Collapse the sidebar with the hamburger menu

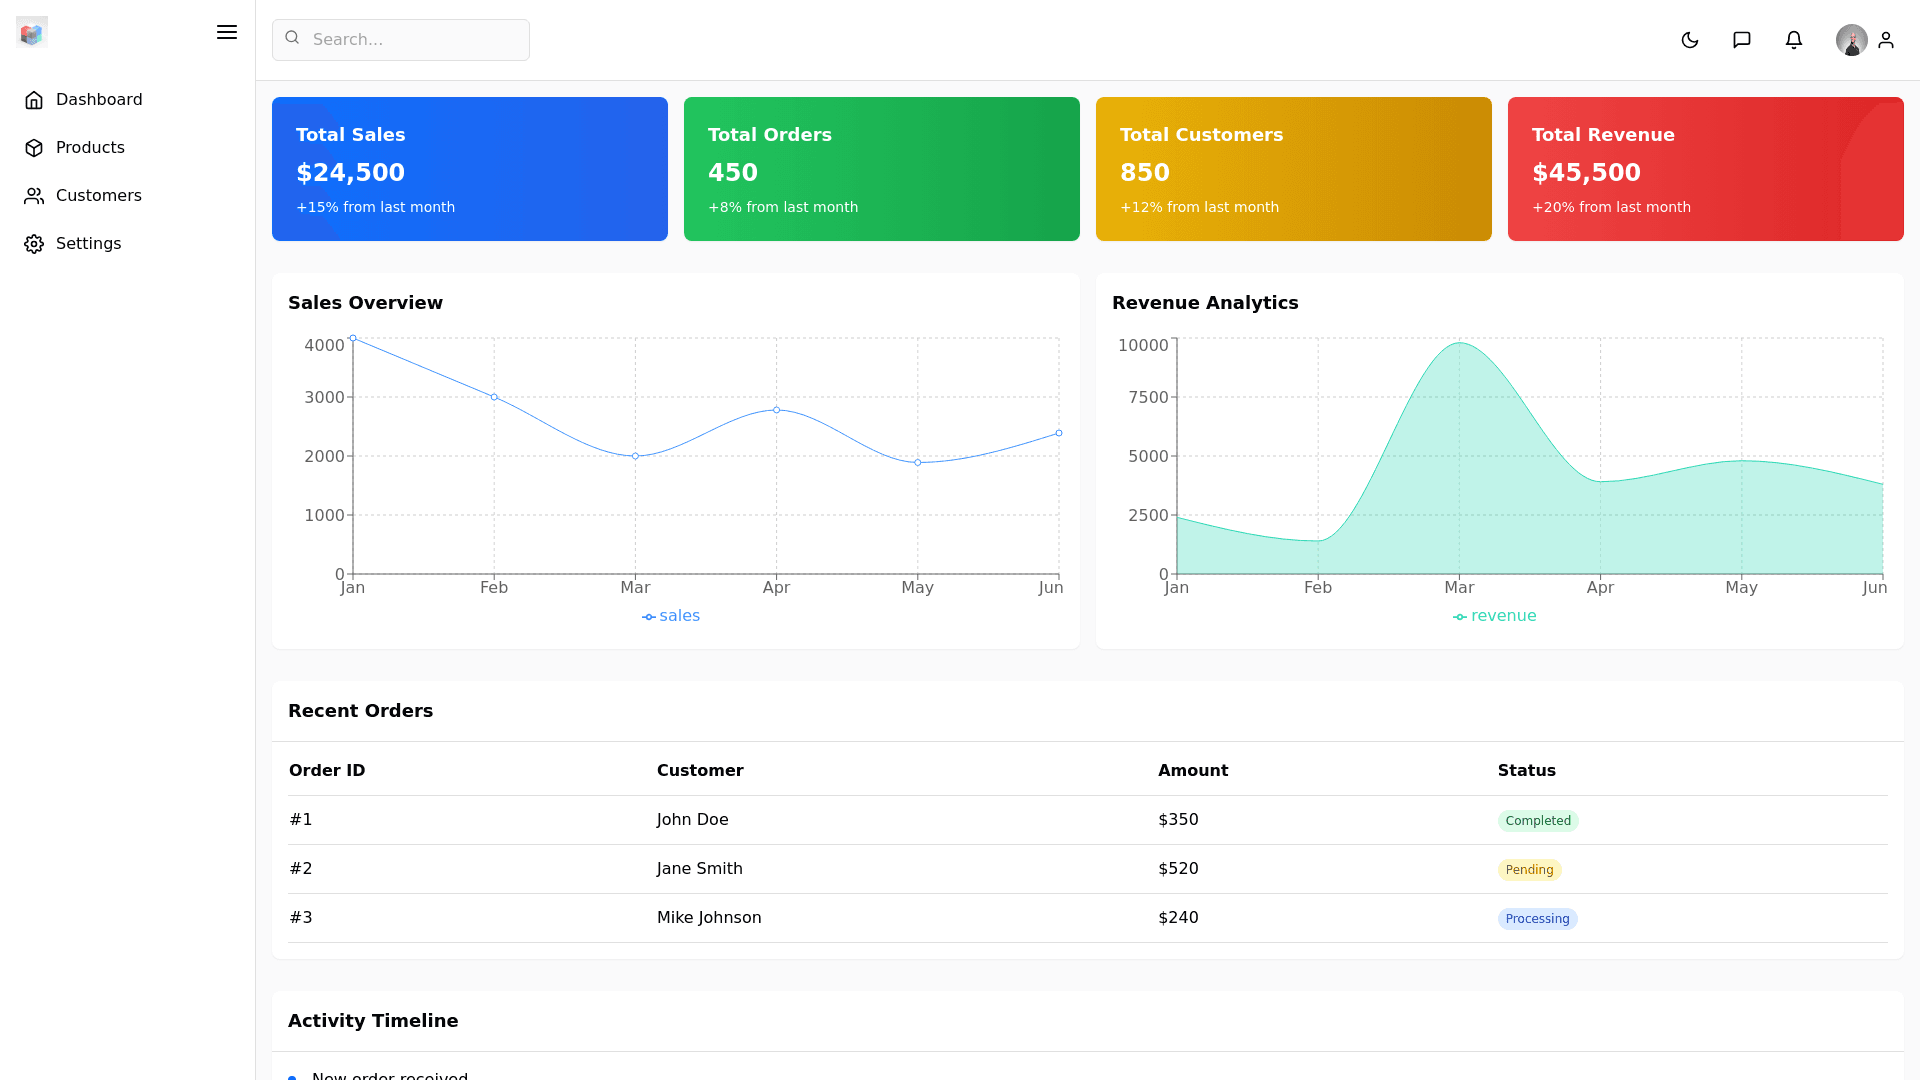pyautogui.click(x=227, y=32)
